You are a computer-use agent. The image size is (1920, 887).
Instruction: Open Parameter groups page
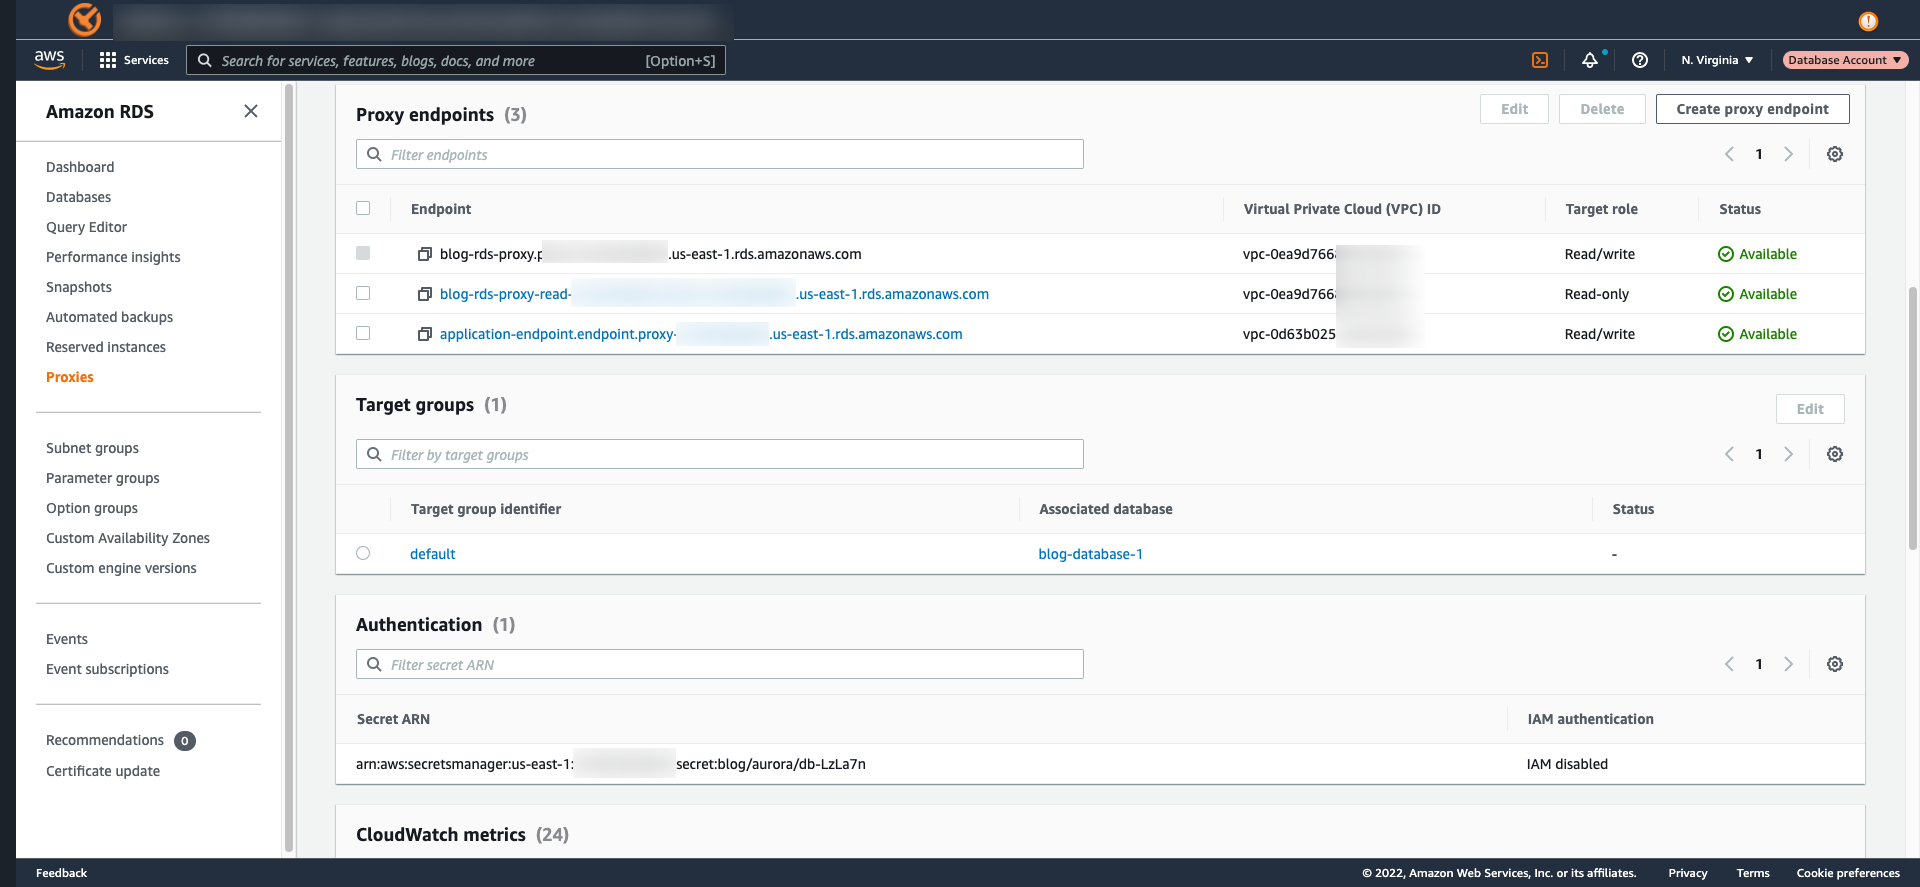point(103,478)
